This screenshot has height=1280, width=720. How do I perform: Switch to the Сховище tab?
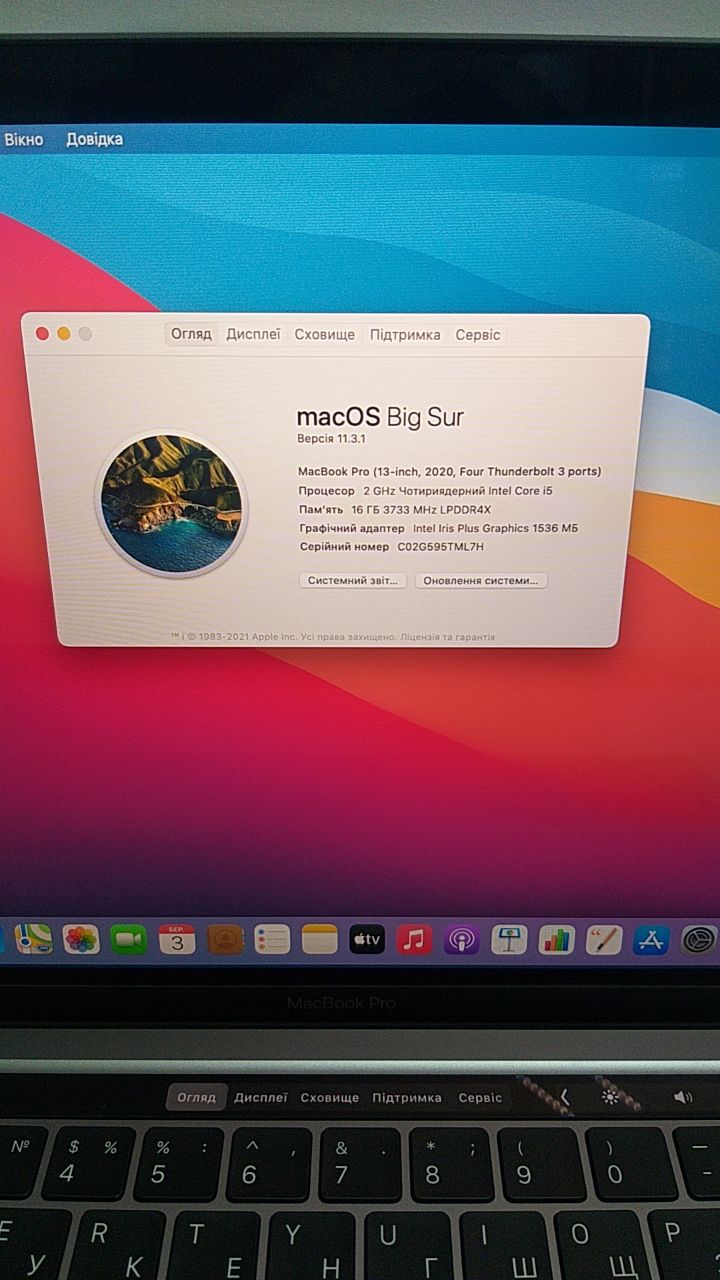tap(324, 335)
